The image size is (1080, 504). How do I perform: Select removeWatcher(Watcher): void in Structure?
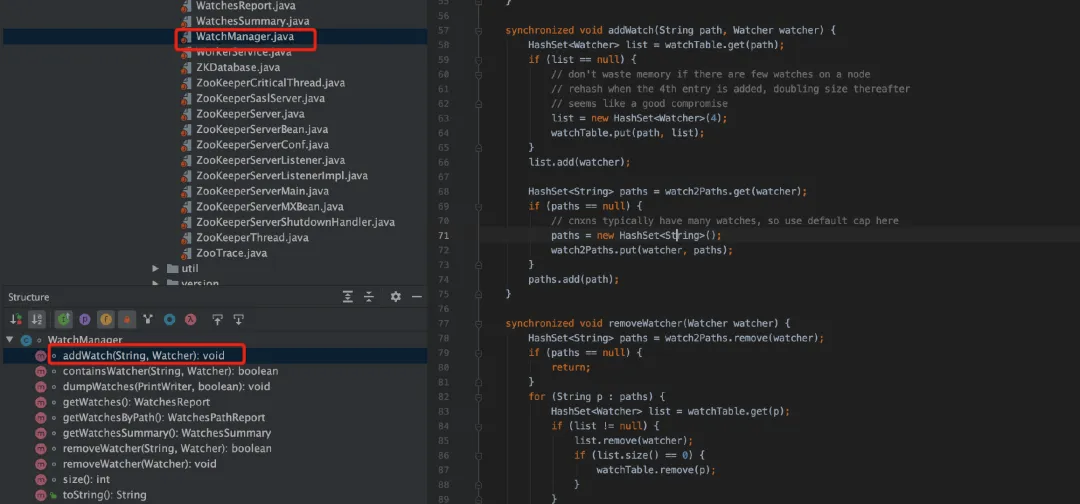coord(139,464)
